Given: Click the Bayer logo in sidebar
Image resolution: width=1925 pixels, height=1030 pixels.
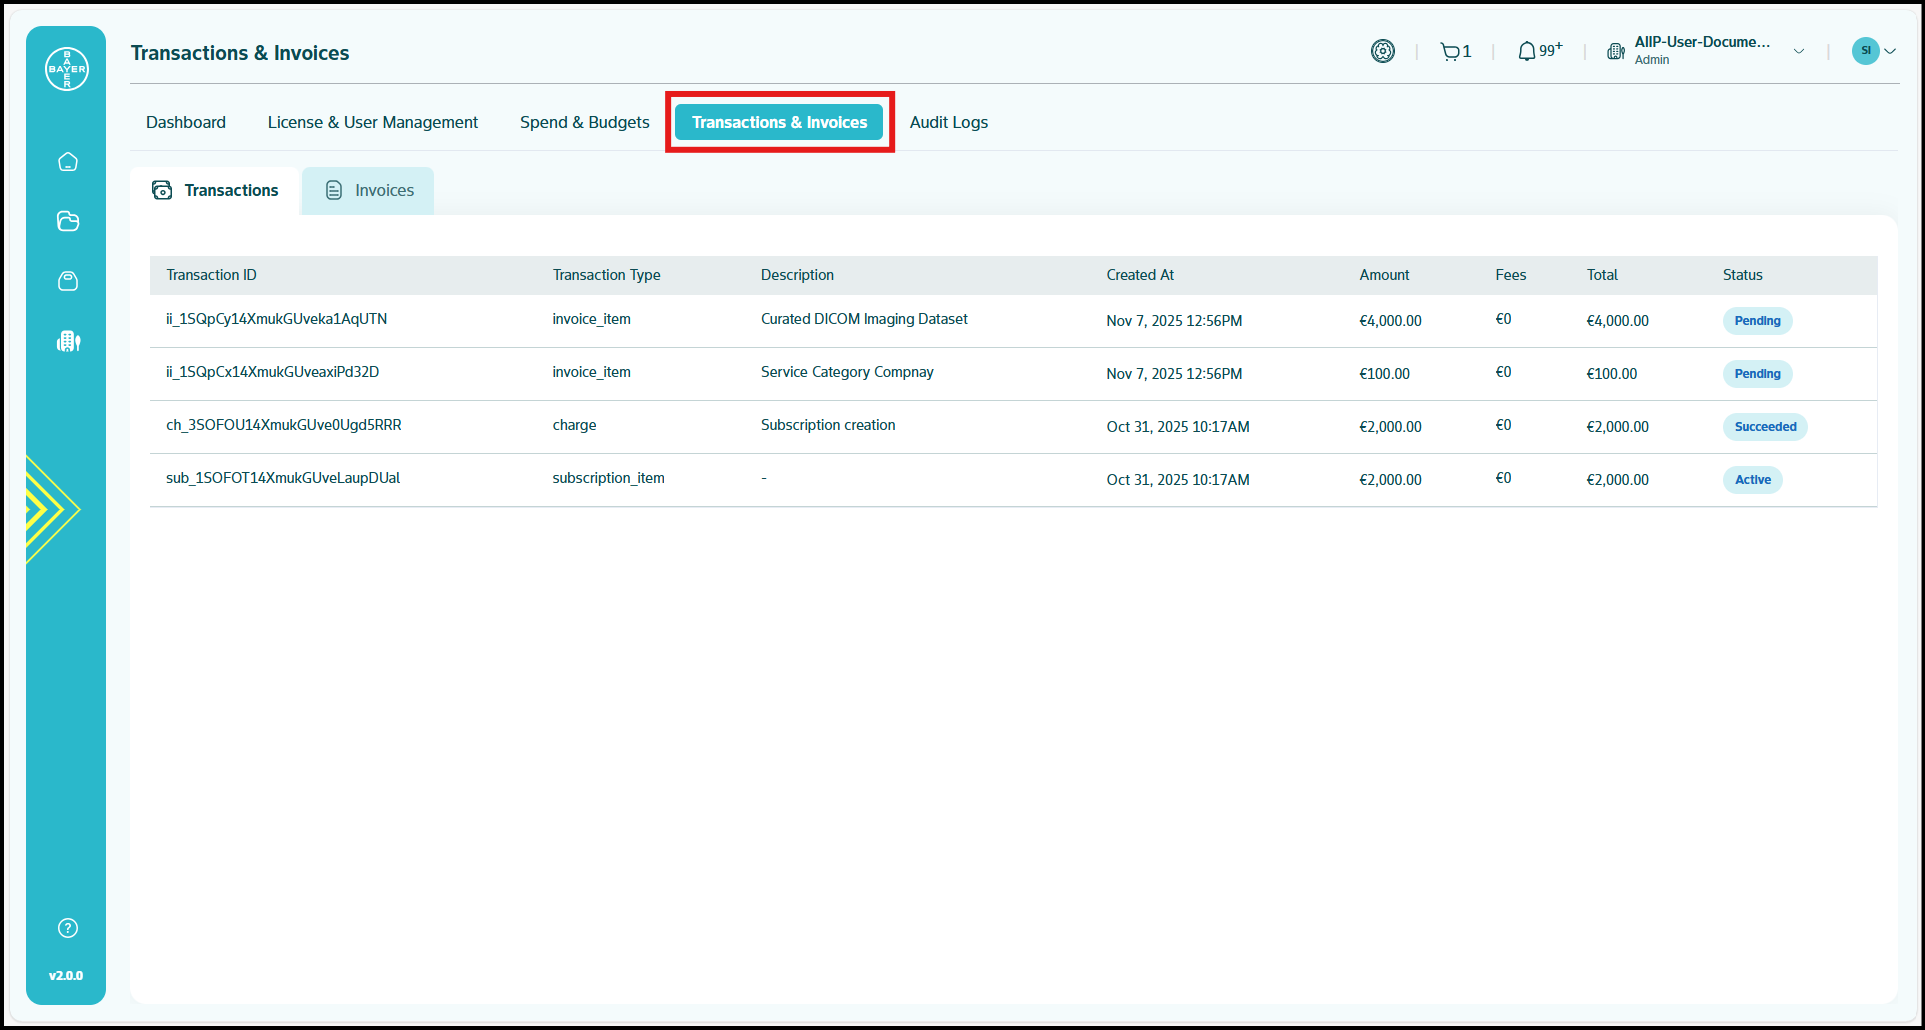Looking at the screenshot, I should click(x=67, y=69).
